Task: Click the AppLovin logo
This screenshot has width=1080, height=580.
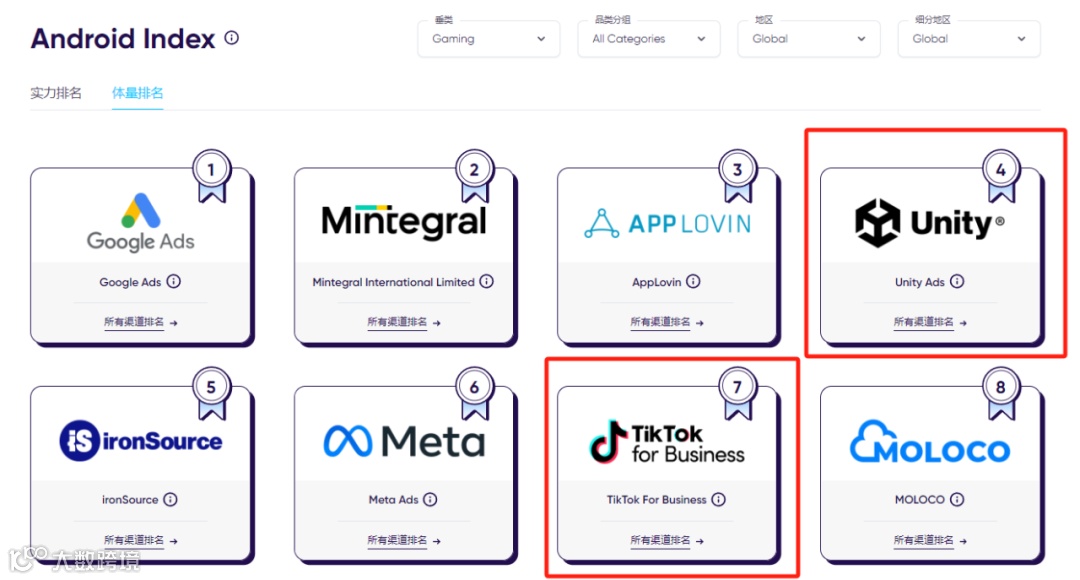Action: click(x=667, y=224)
